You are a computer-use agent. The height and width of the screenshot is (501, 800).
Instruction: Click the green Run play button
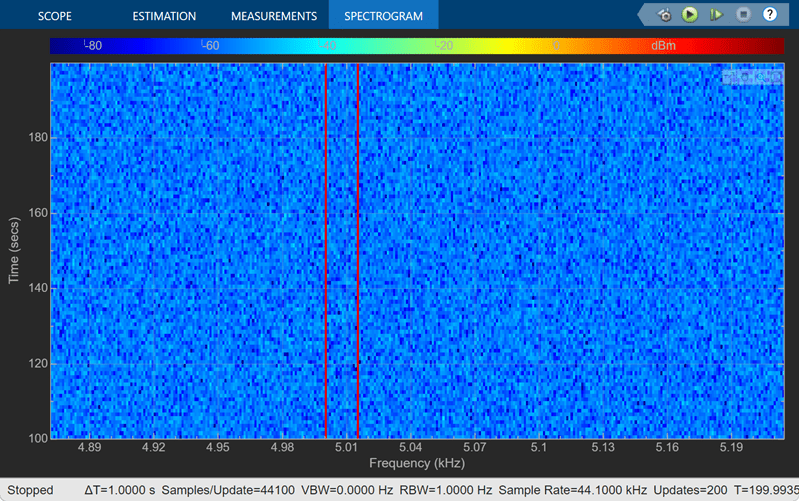pos(690,14)
